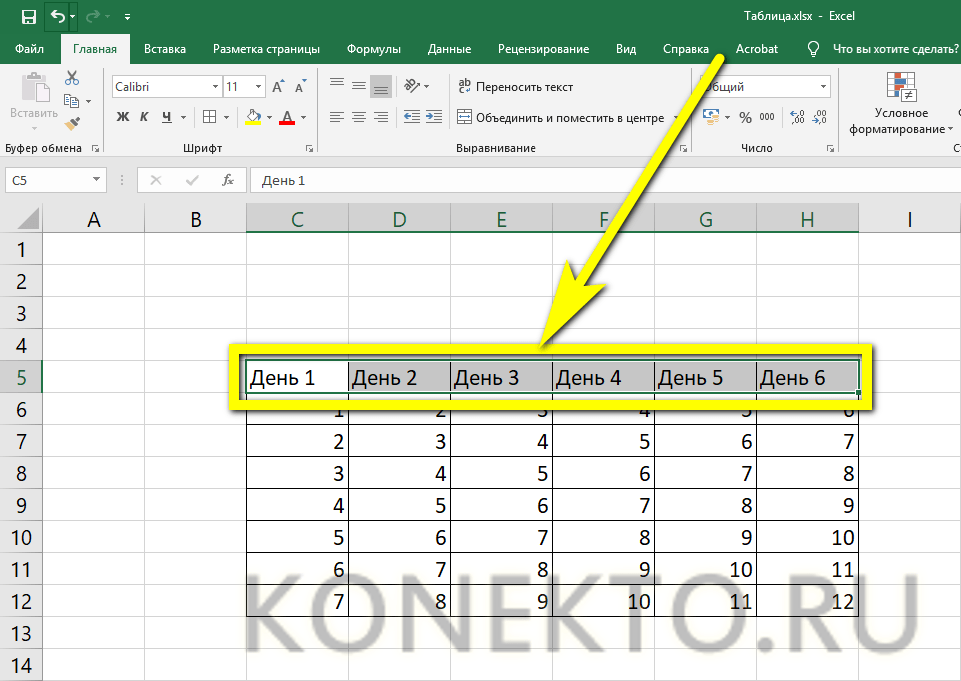This screenshot has width=961, height=681.
Task: Click the Percent style icon
Action: (745, 117)
